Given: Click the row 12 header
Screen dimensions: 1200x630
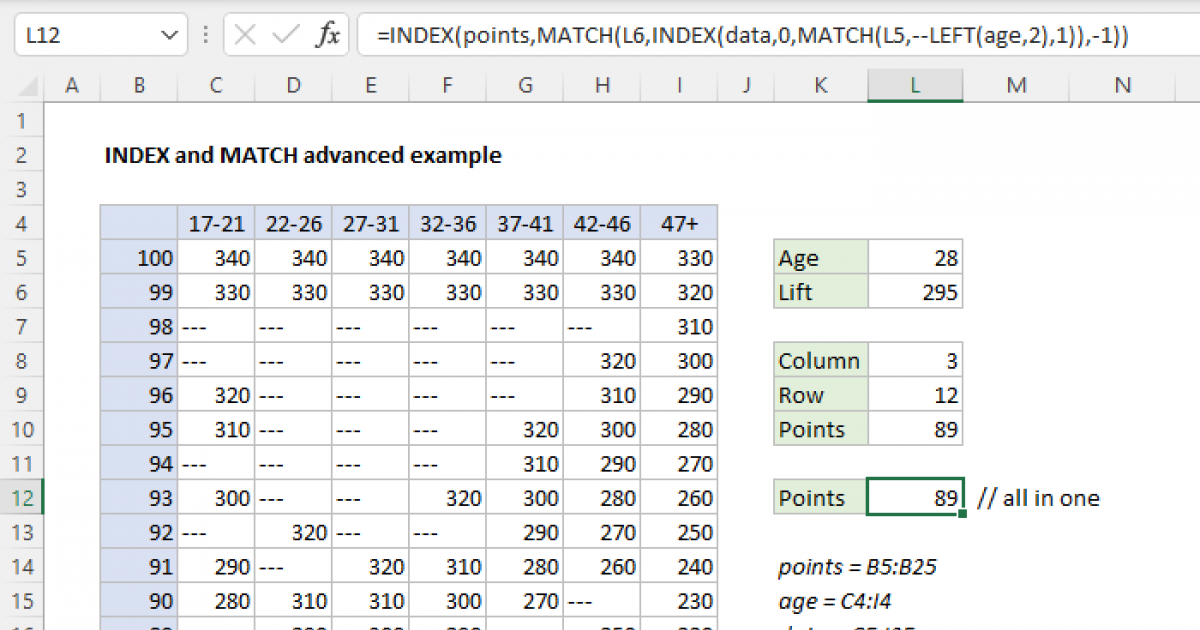Looking at the screenshot, I should 22,497.
